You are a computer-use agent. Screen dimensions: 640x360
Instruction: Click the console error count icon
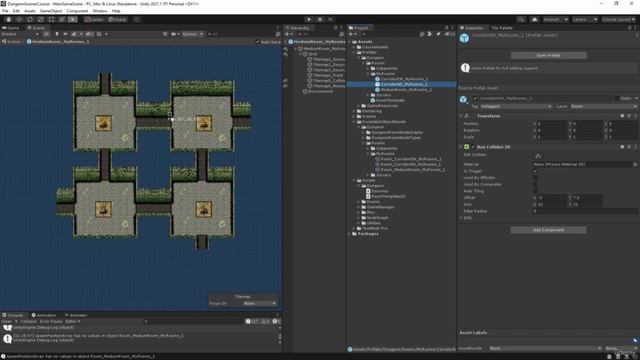pos(276,322)
